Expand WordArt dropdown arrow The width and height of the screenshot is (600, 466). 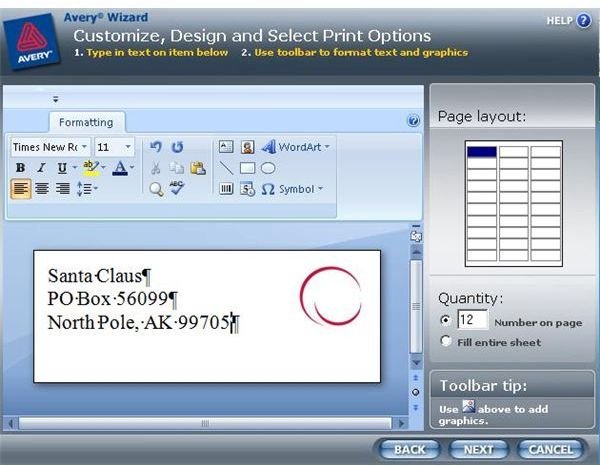tap(327, 147)
